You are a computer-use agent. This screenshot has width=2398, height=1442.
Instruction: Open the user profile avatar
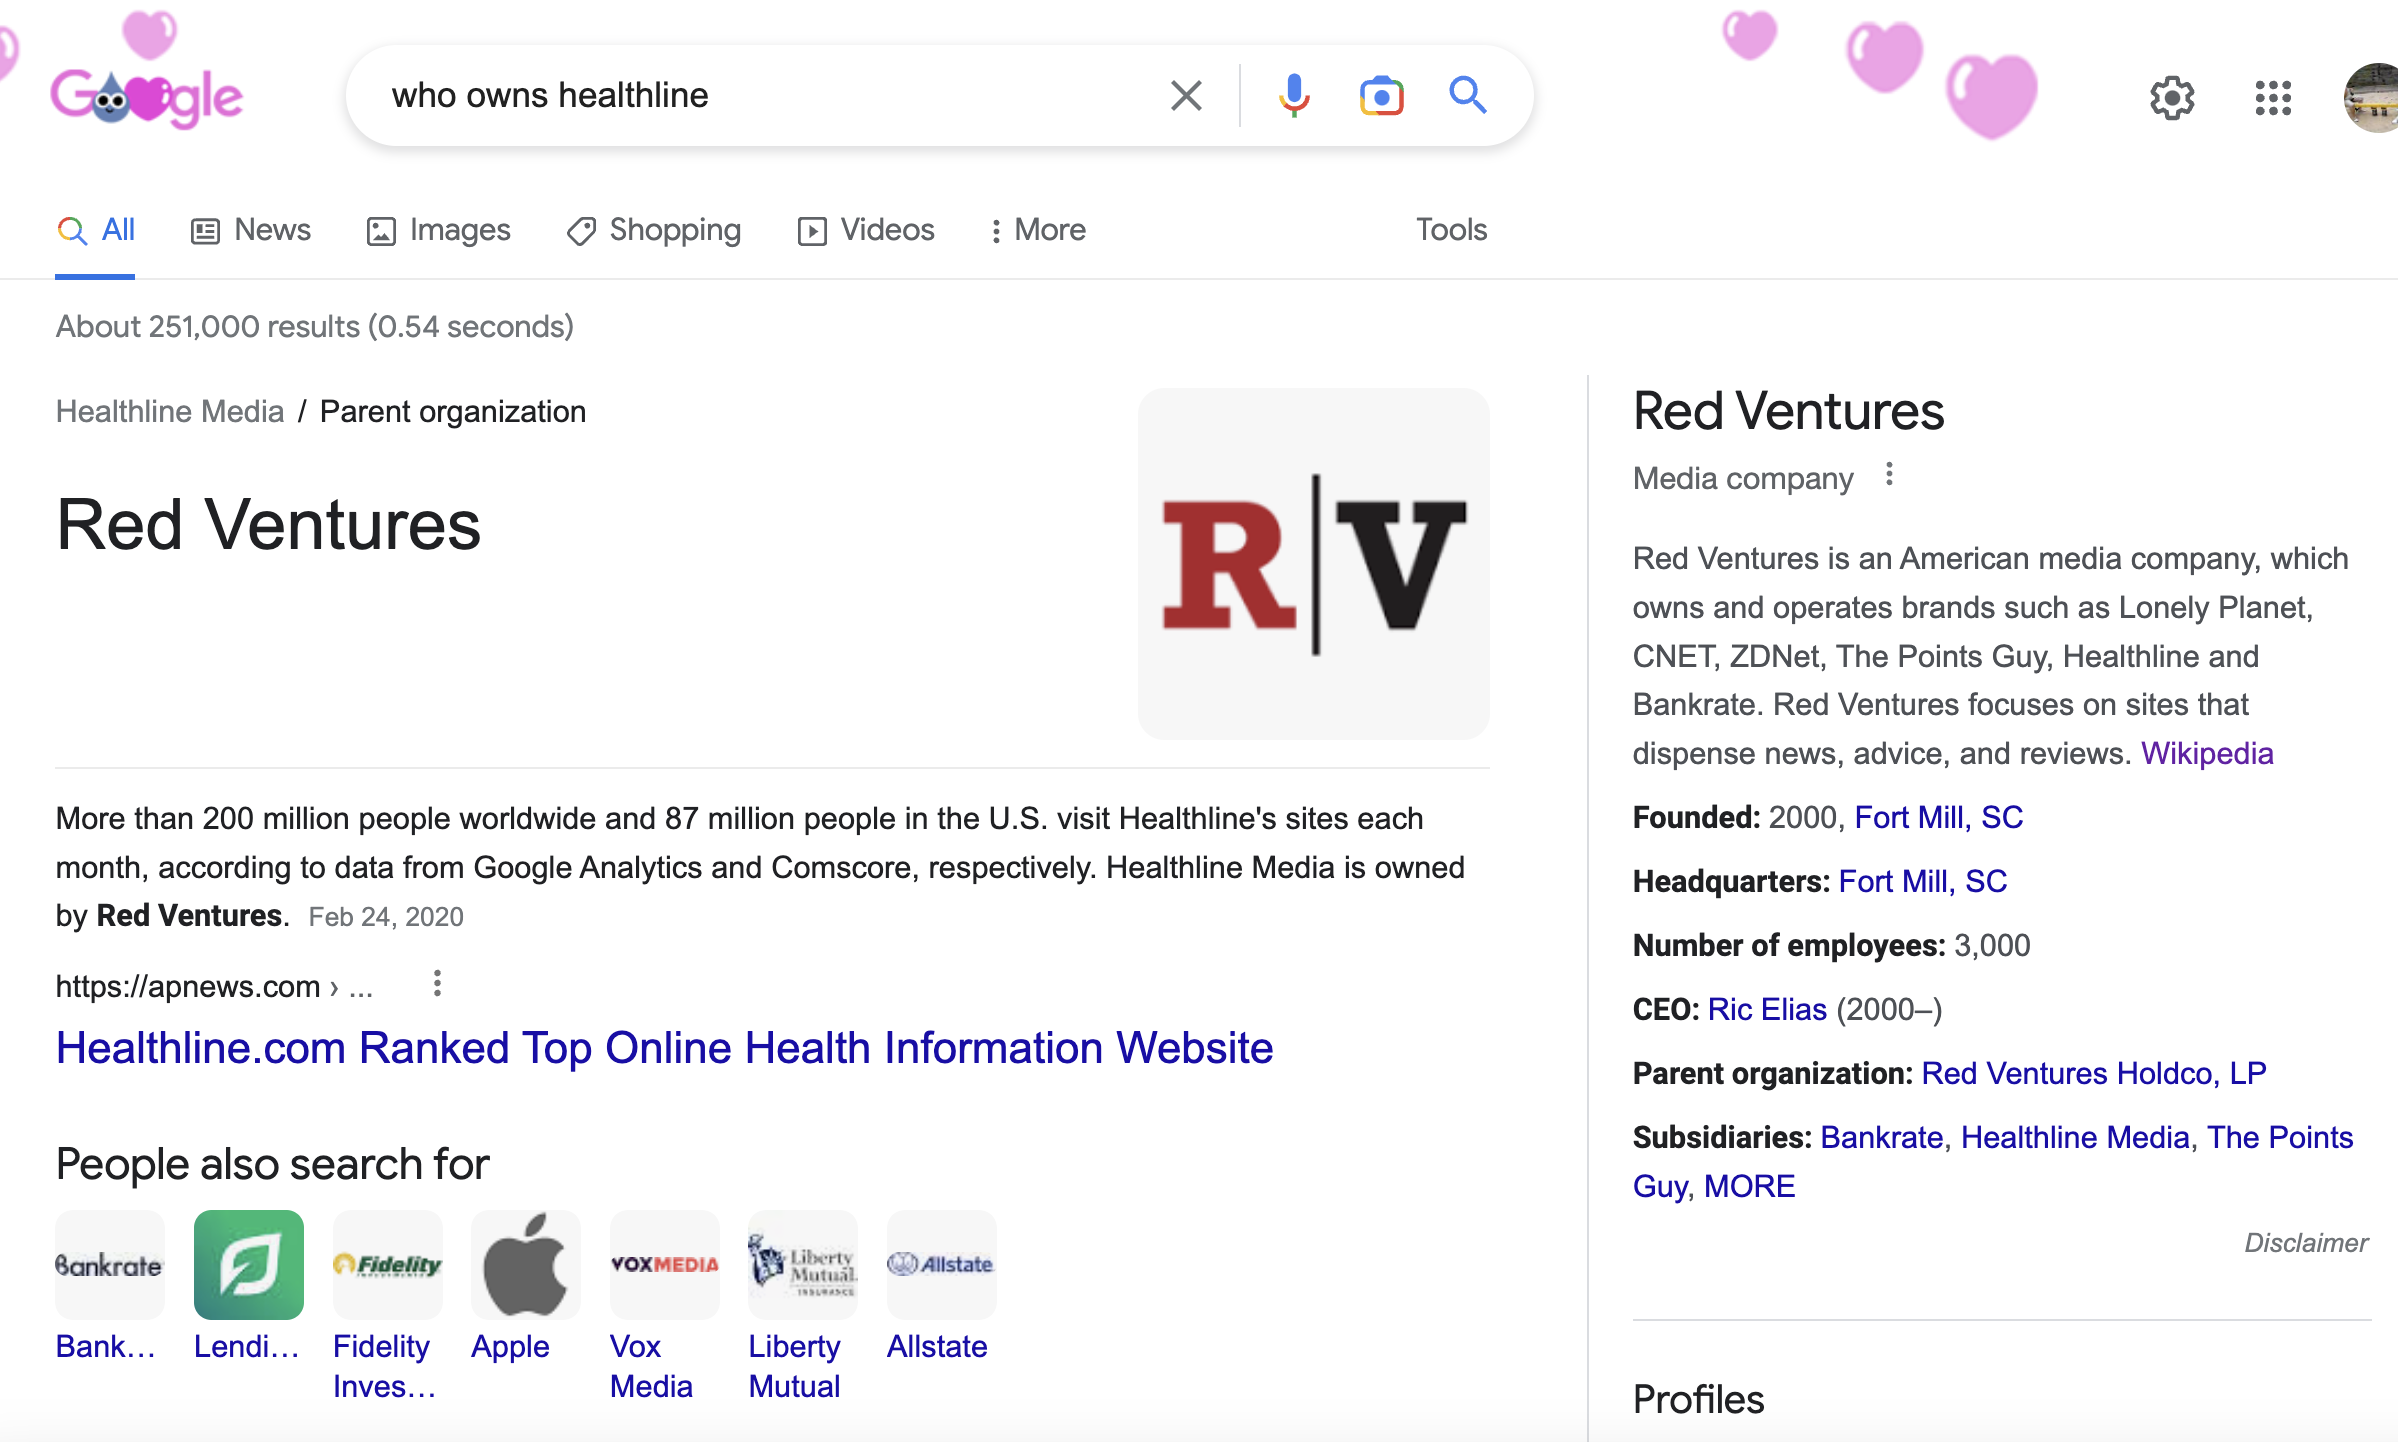pyautogui.click(x=2372, y=98)
